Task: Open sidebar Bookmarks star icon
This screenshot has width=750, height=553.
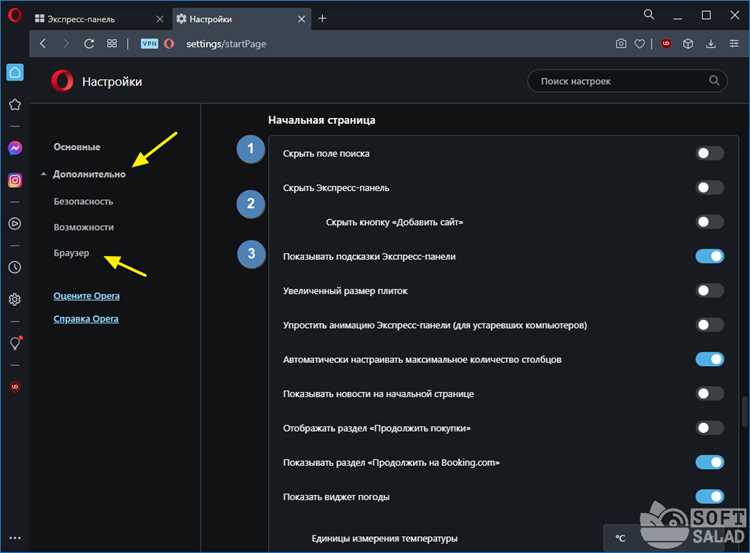Action: point(15,104)
